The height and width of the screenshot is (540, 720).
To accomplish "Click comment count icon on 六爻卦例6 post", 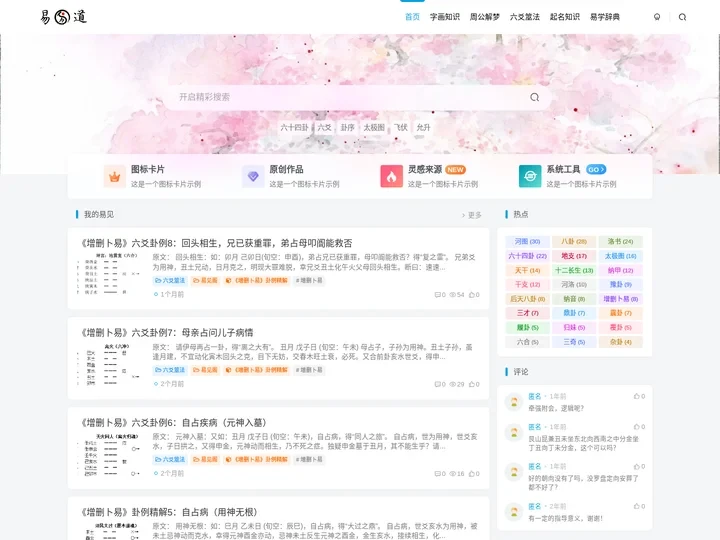I will coord(438,473).
